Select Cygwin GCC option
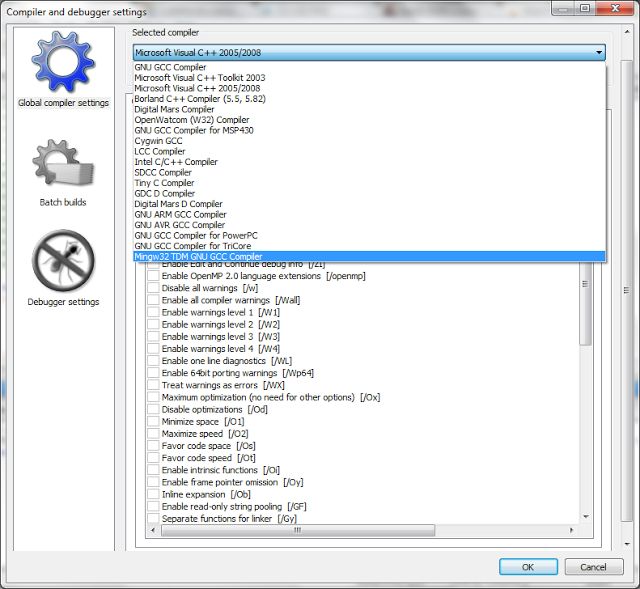 pyautogui.click(x=369, y=141)
